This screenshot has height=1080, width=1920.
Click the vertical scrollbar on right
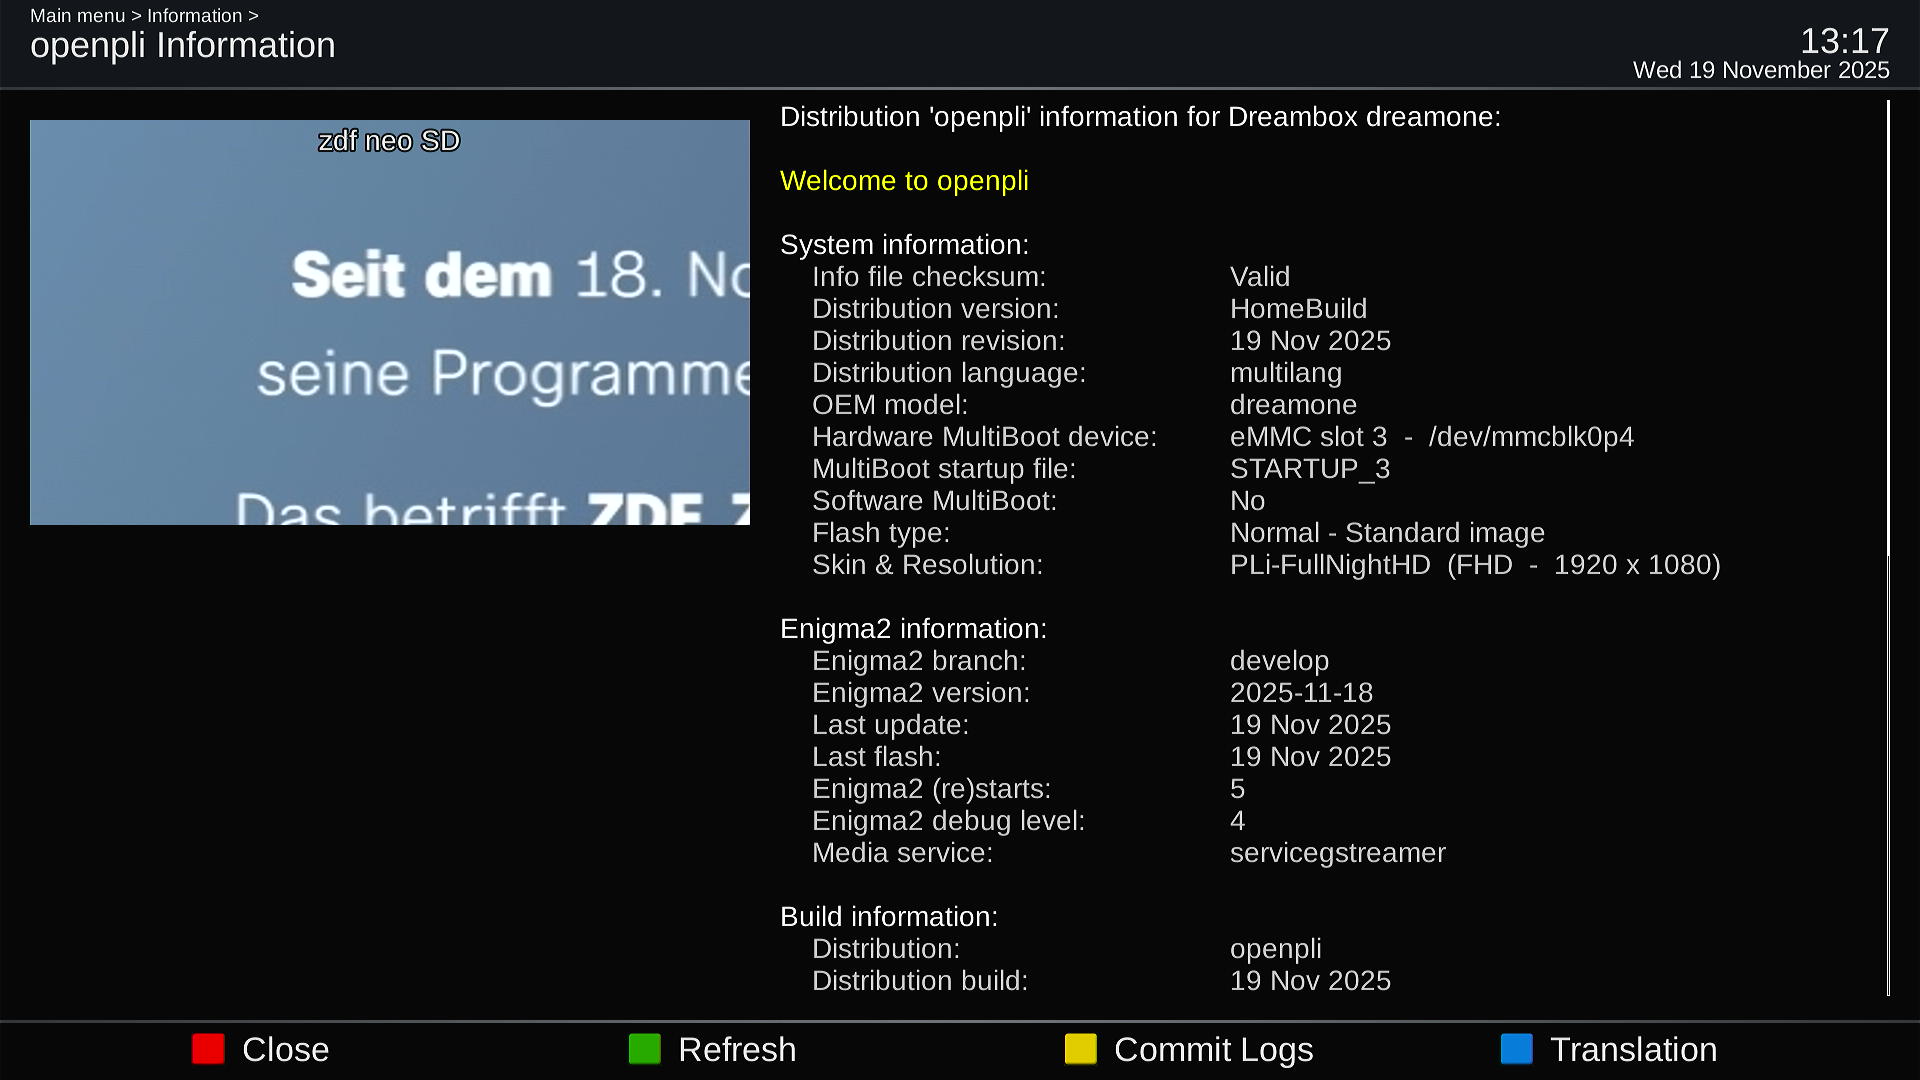tap(1888, 330)
